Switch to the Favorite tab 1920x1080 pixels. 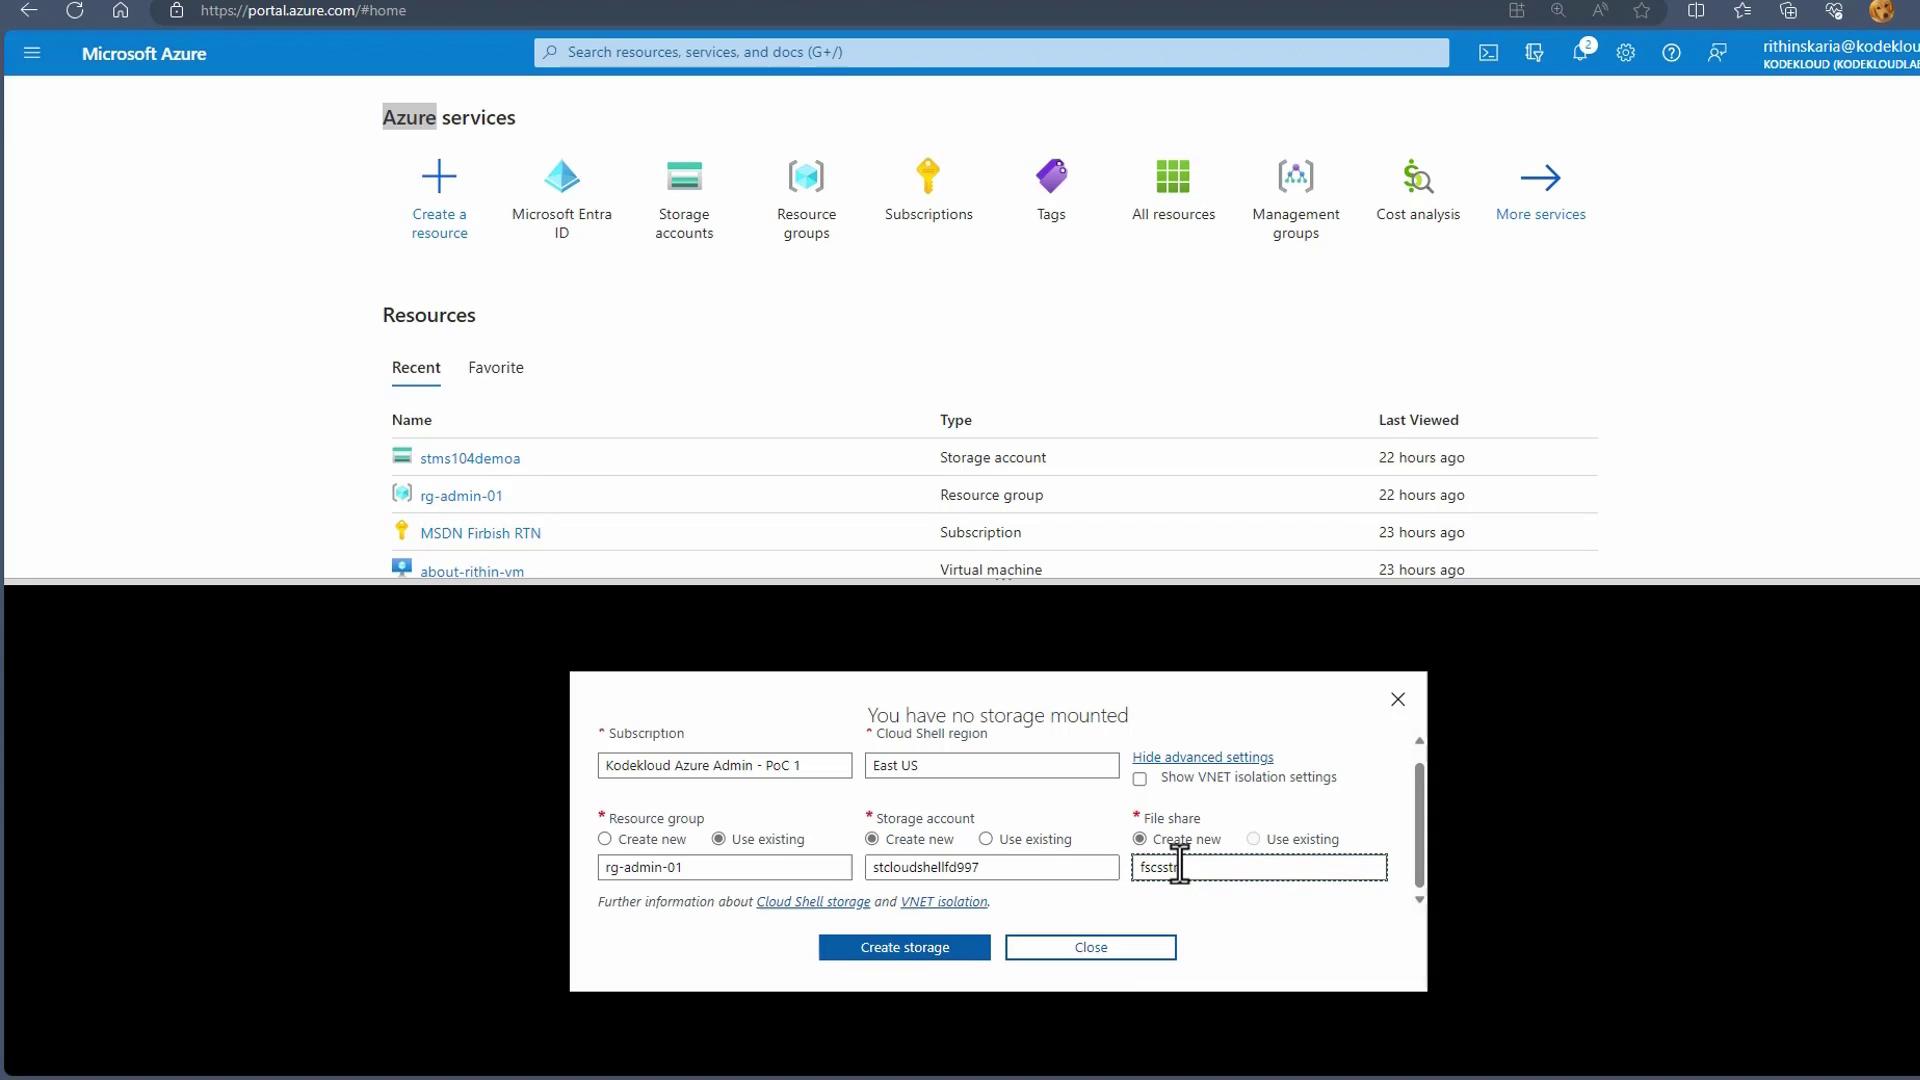click(496, 367)
